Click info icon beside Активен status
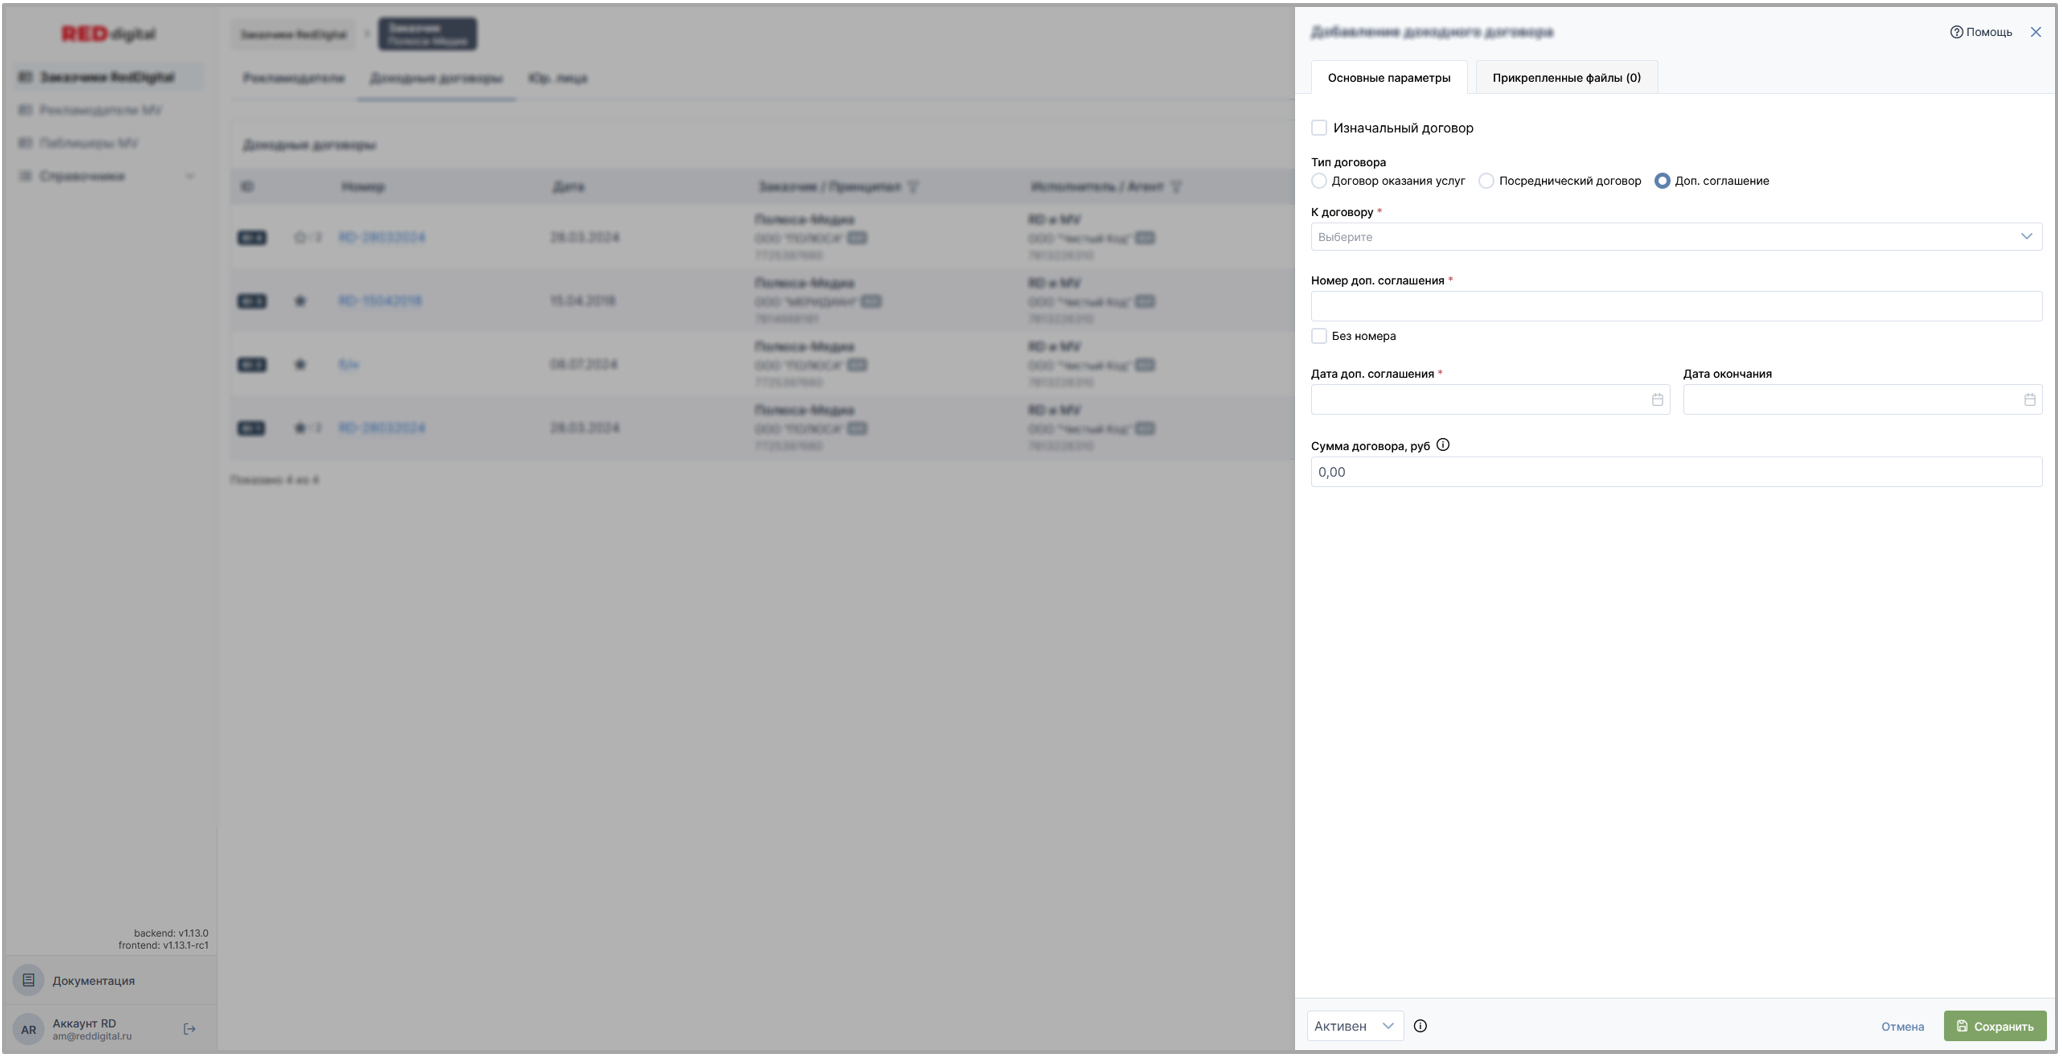The width and height of the screenshot is (2062, 1057). pyautogui.click(x=1420, y=1026)
